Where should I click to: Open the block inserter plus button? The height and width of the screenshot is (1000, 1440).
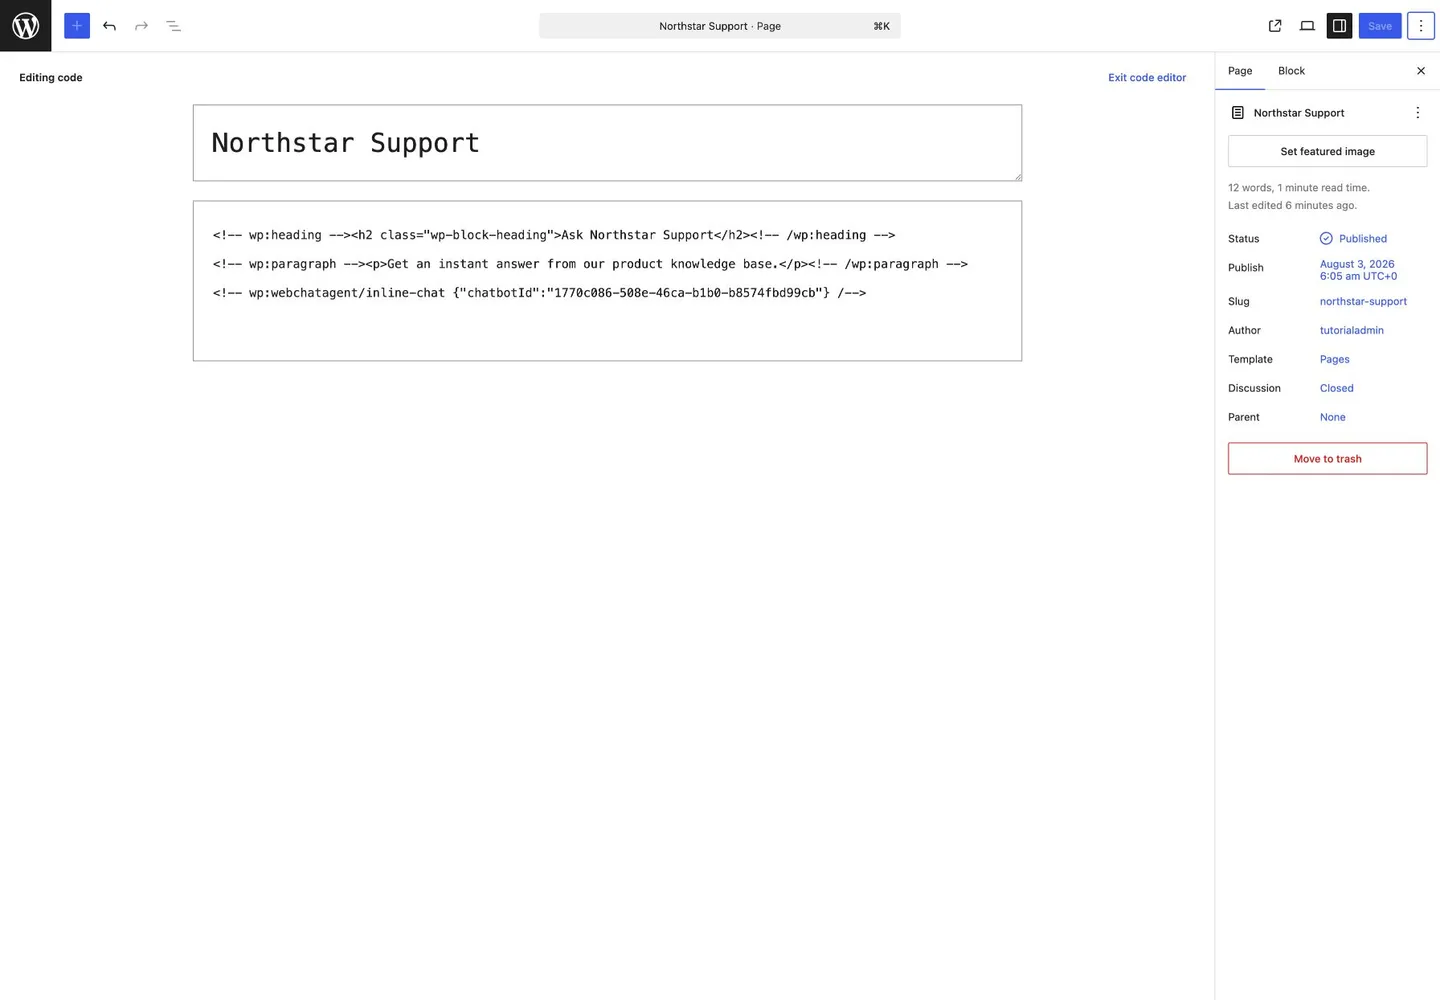click(77, 26)
